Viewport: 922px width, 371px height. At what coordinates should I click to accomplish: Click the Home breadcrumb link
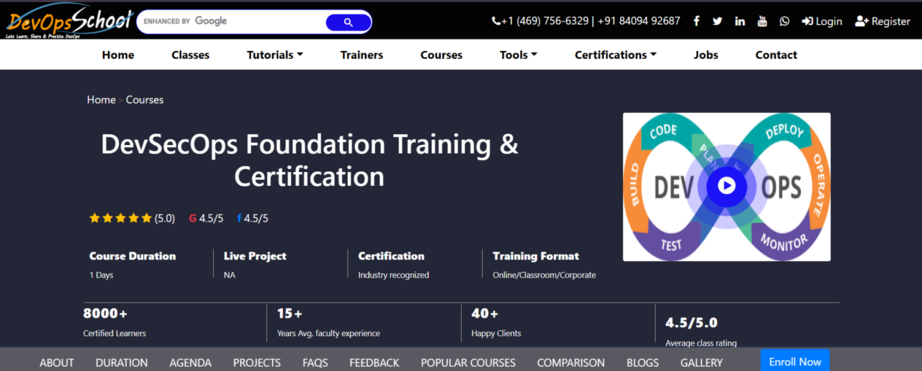click(101, 100)
